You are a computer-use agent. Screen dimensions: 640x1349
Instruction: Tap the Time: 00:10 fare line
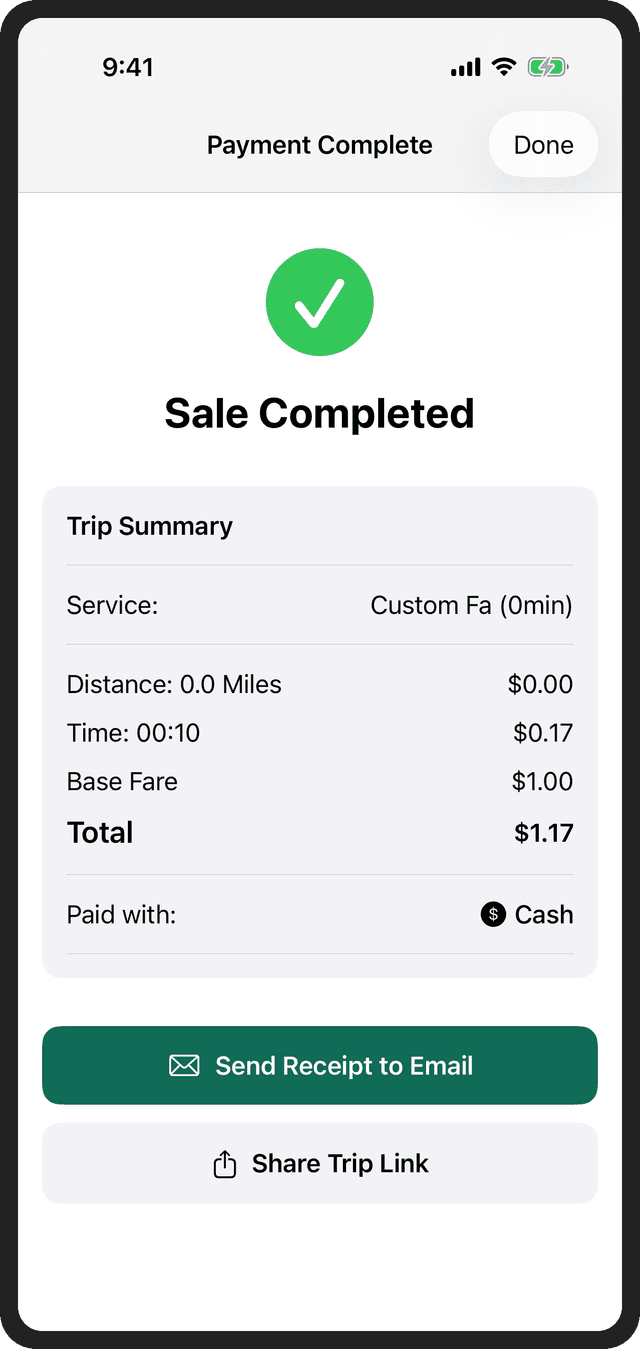tap(320, 733)
